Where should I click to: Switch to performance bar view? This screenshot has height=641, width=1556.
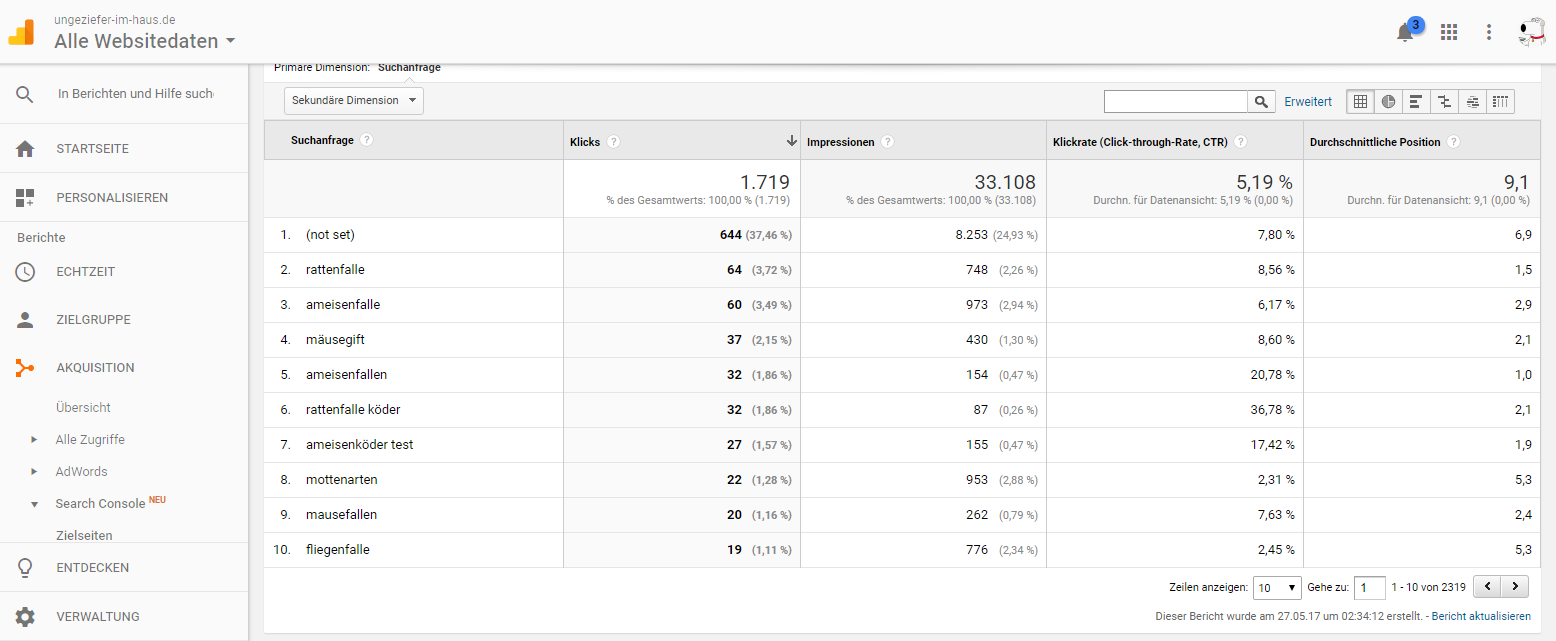tap(1416, 101)
